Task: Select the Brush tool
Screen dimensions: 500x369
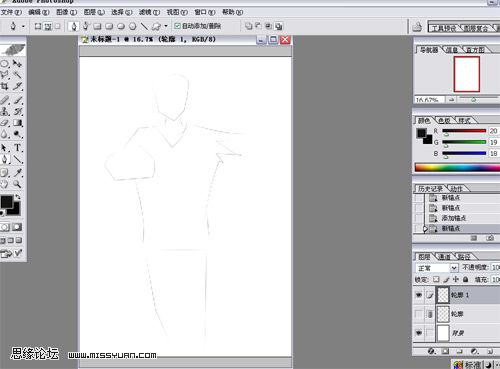Action: [17, 100]
